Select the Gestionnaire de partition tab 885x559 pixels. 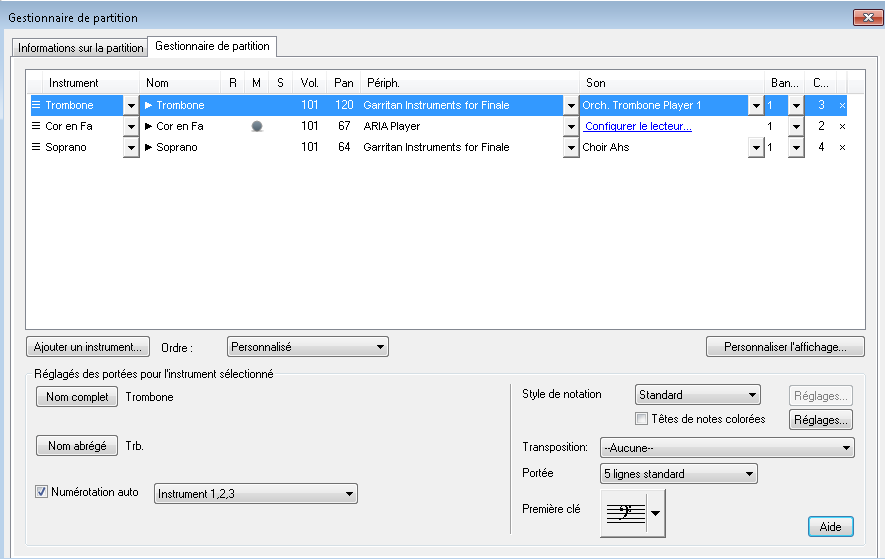[x=213, y=46]
